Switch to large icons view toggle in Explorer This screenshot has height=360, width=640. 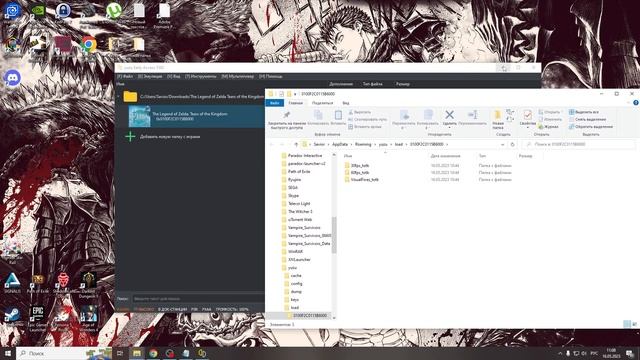point(635,324)
